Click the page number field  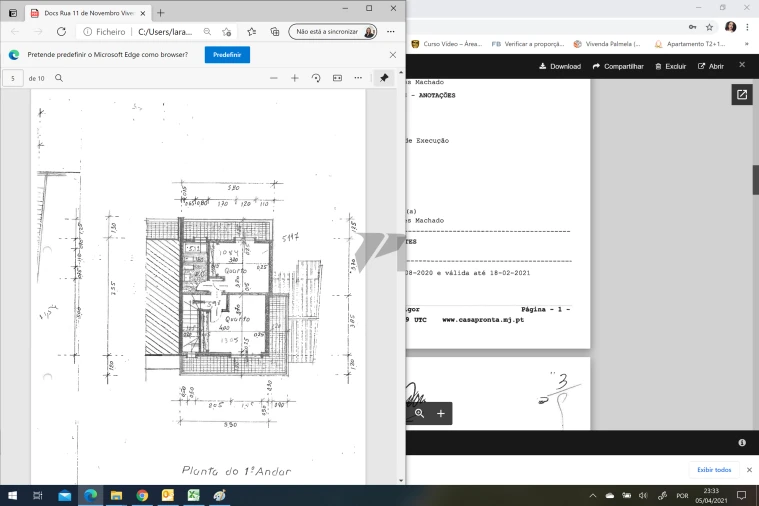tap(13, 78)
